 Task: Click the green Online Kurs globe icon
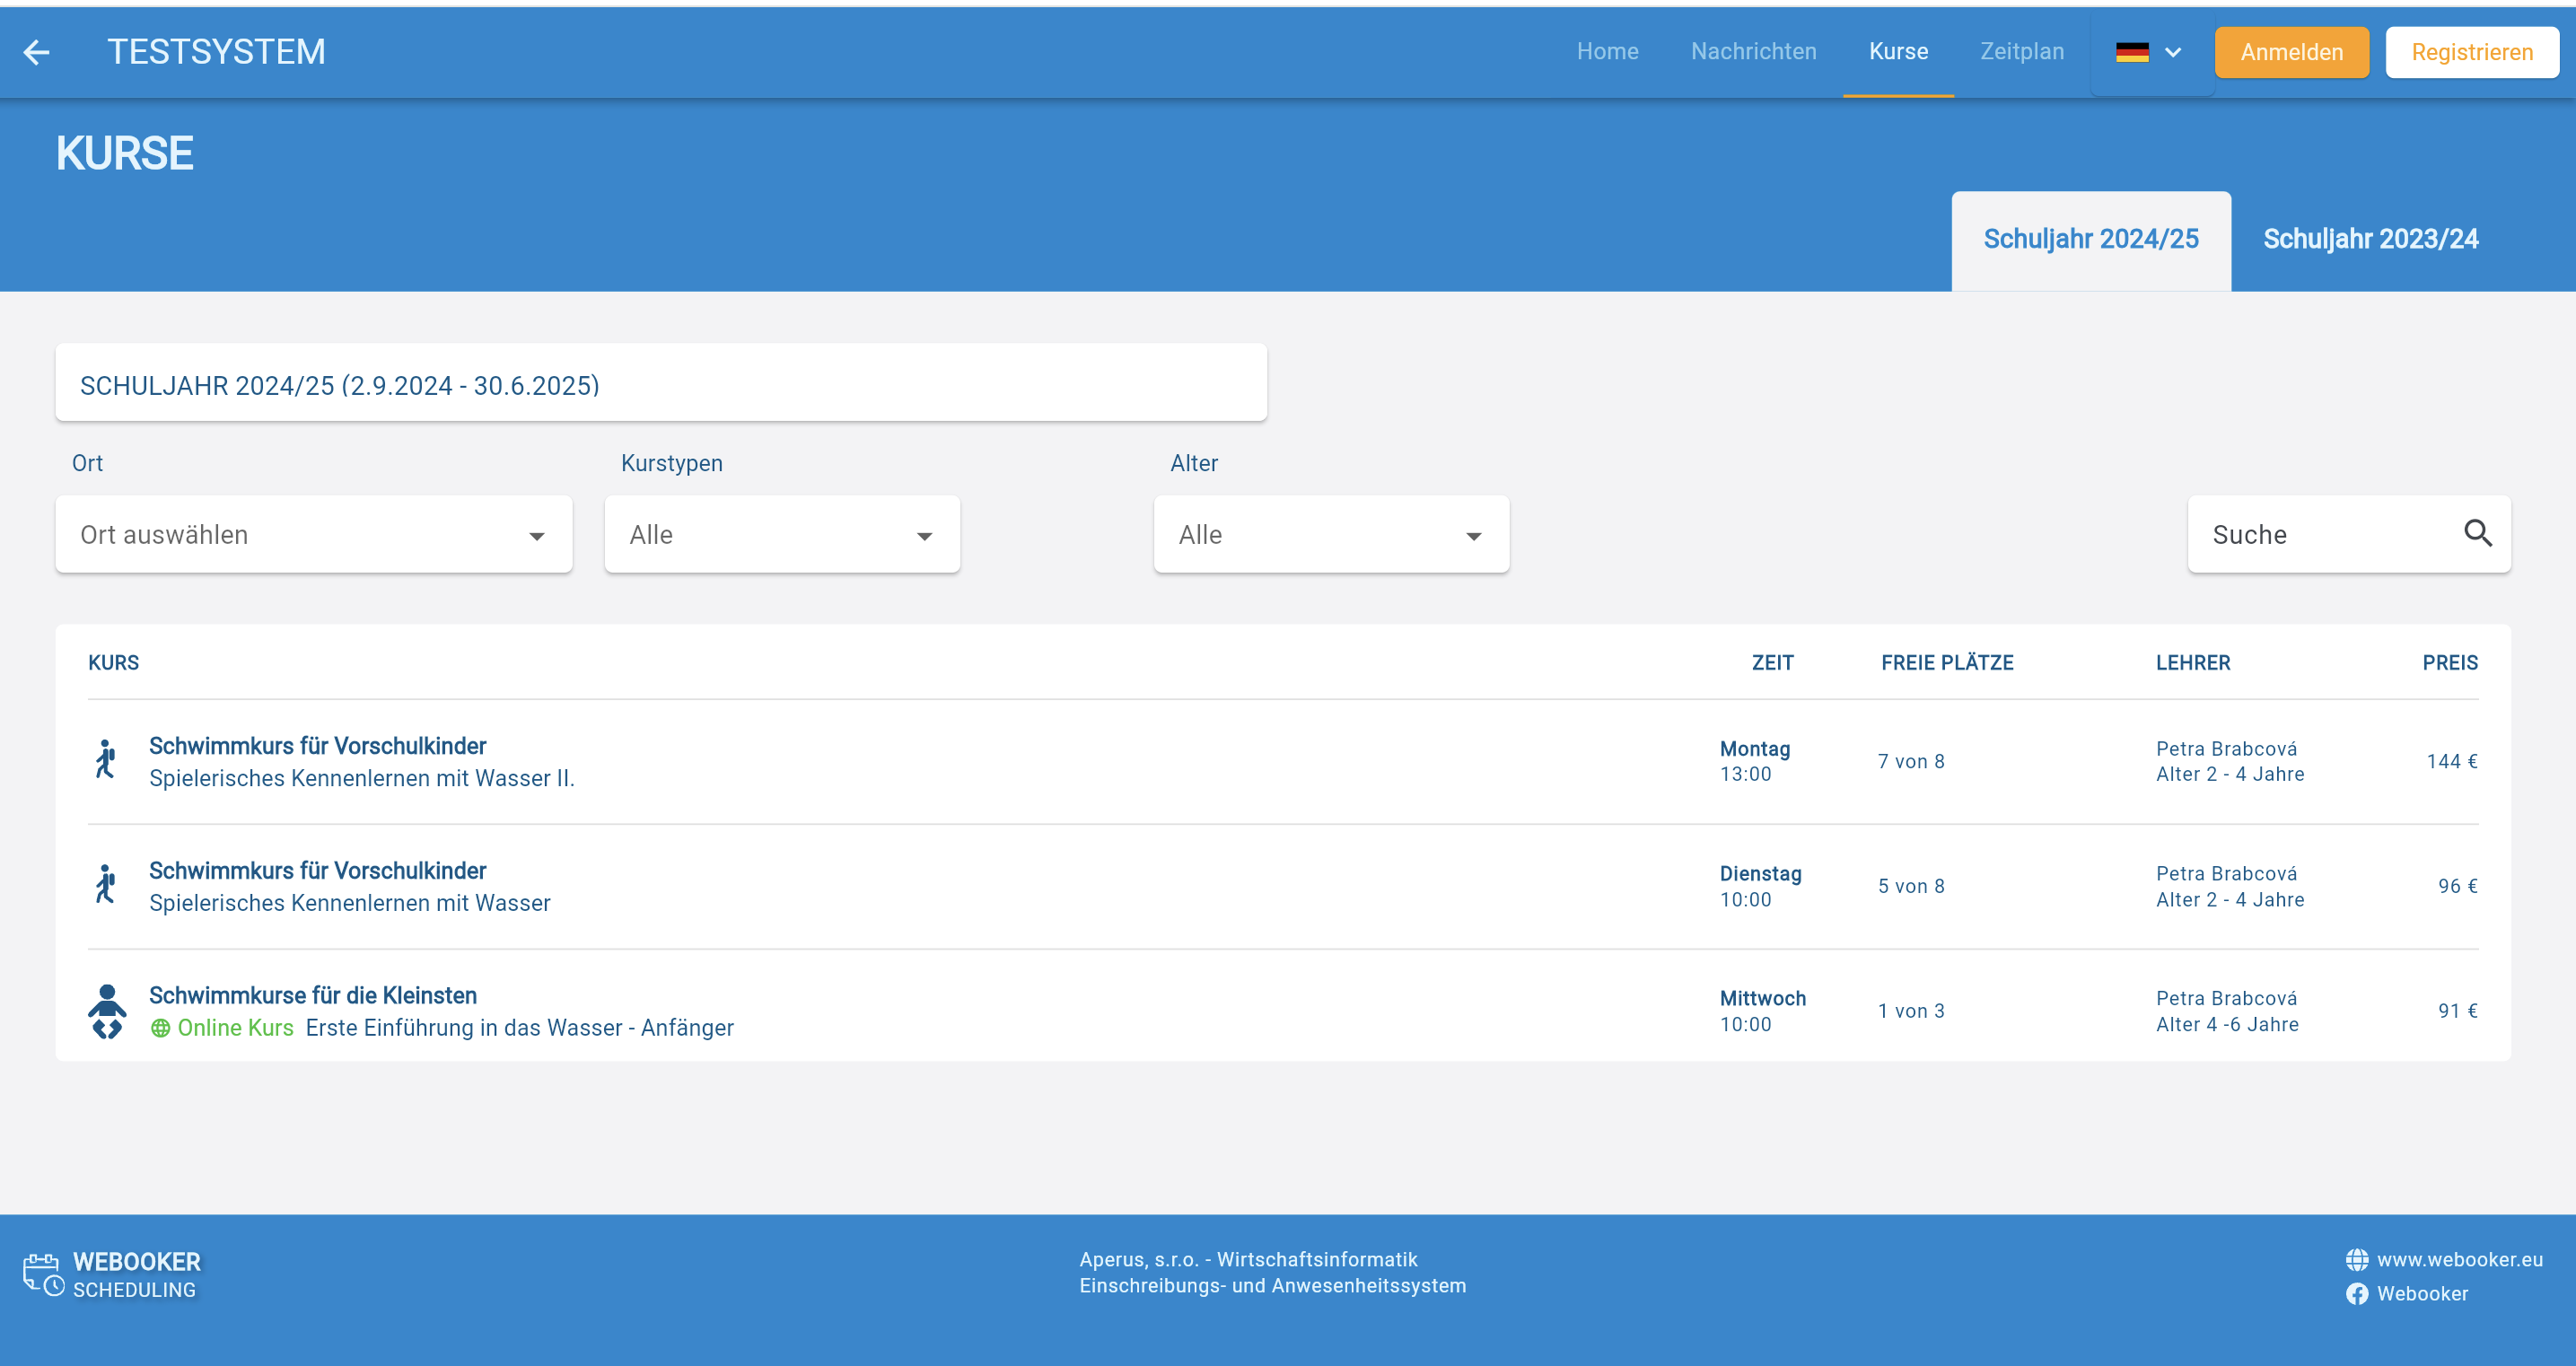pyautogui.click(x=160, y=1028)
